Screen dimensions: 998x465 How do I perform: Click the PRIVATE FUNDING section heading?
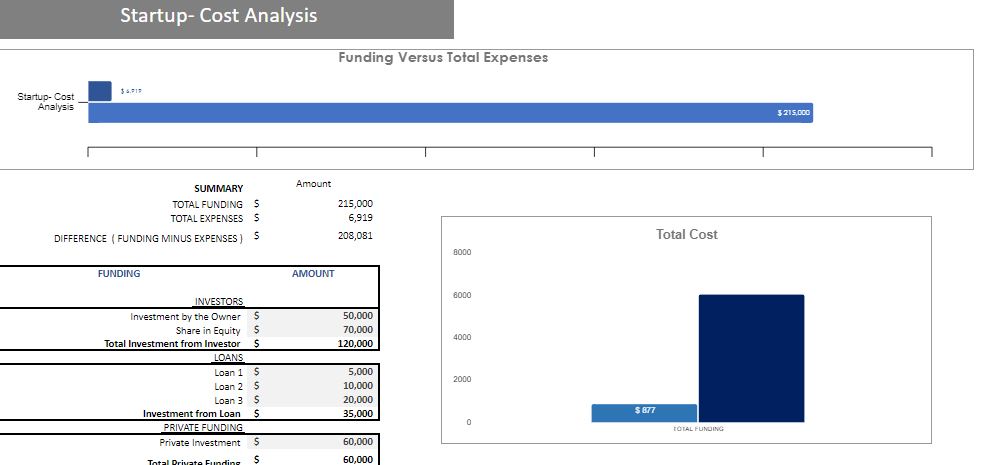[x=203, y=427]
